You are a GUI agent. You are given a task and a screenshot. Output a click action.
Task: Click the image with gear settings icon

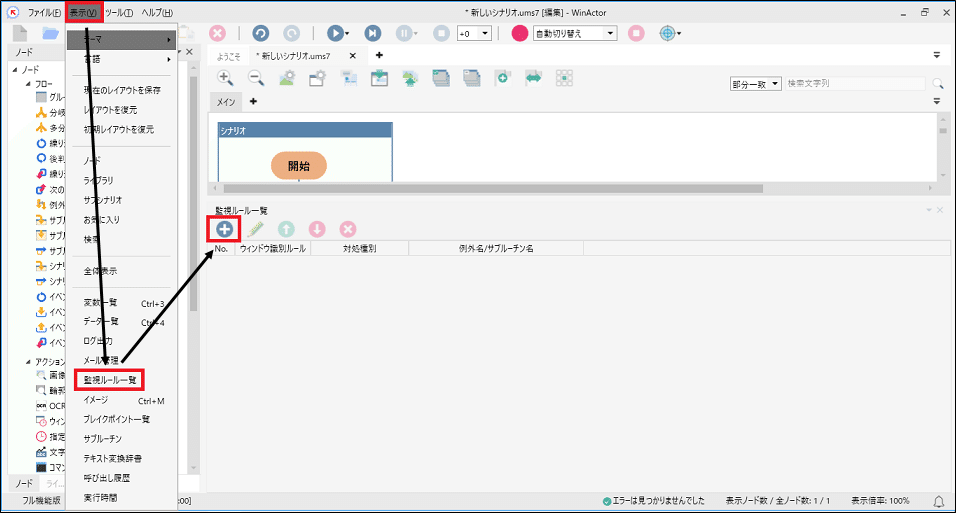(x=287, y=78)
